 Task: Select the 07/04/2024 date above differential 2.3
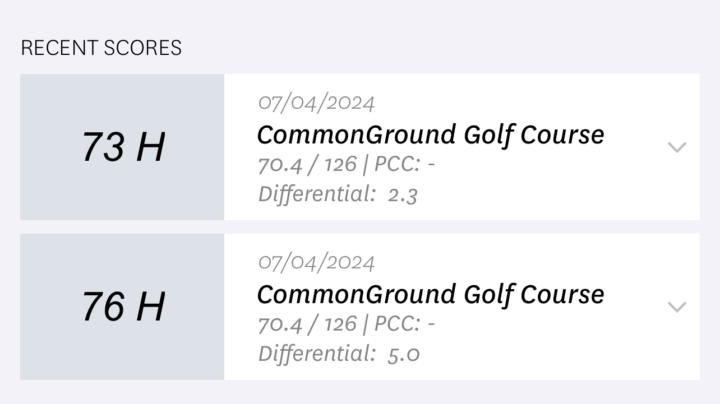tap(316, 103)
